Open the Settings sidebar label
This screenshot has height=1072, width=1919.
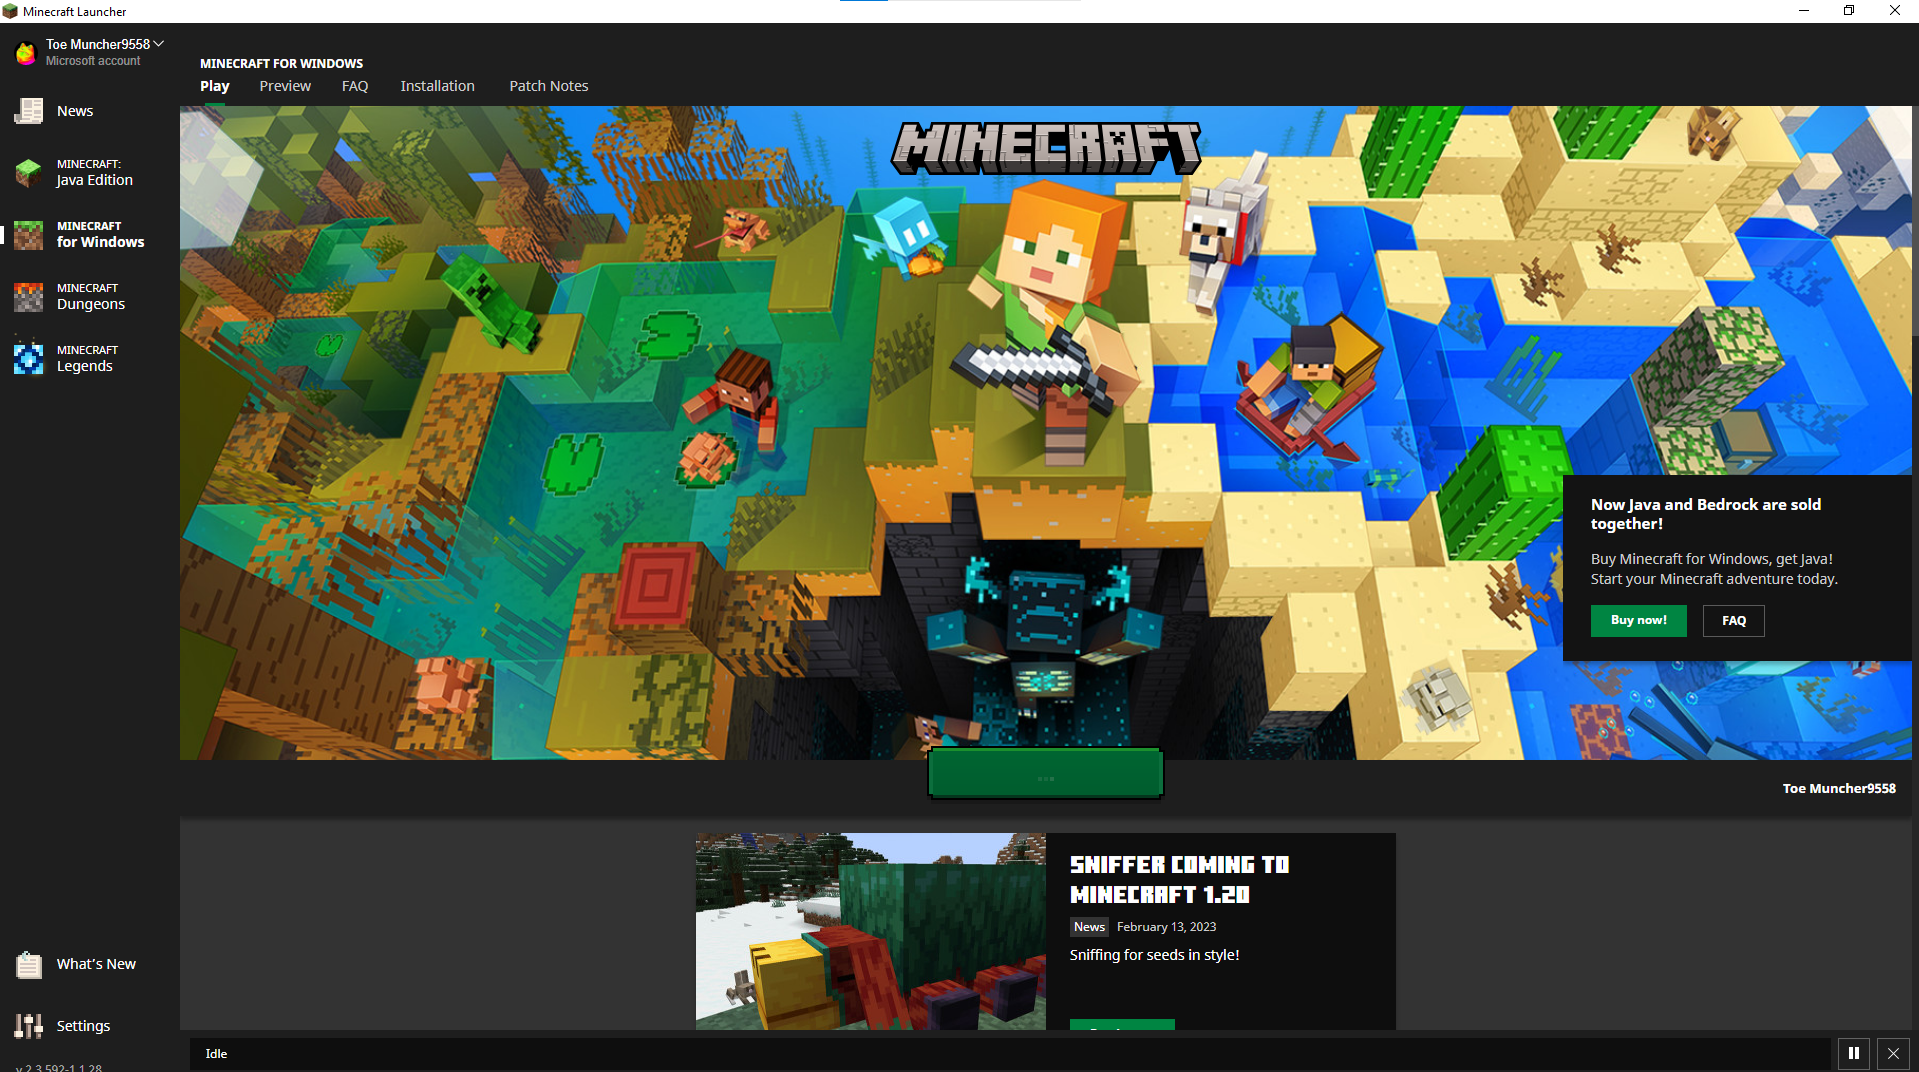[83, 1026]
